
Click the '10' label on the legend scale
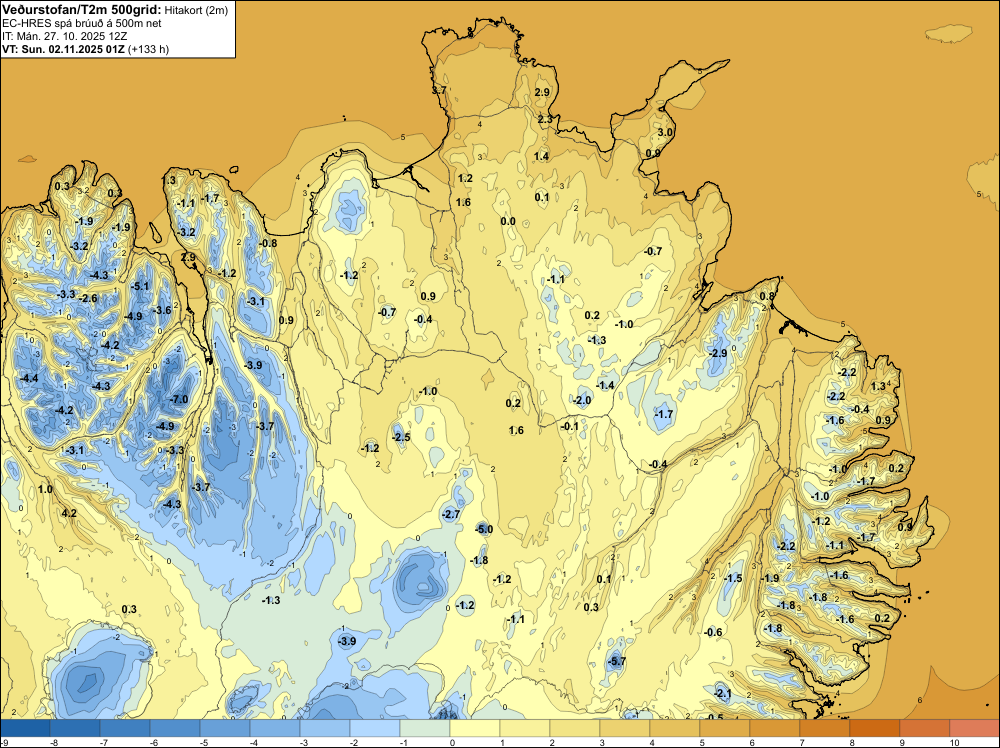coord(954,742)
